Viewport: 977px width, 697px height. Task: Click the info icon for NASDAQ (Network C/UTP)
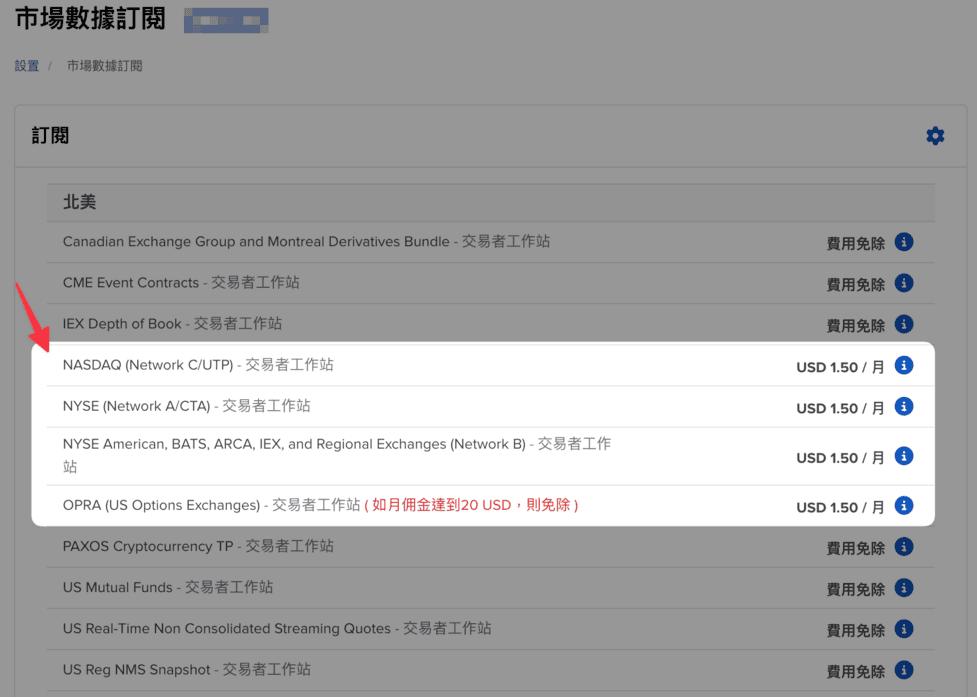pos(903,365)
